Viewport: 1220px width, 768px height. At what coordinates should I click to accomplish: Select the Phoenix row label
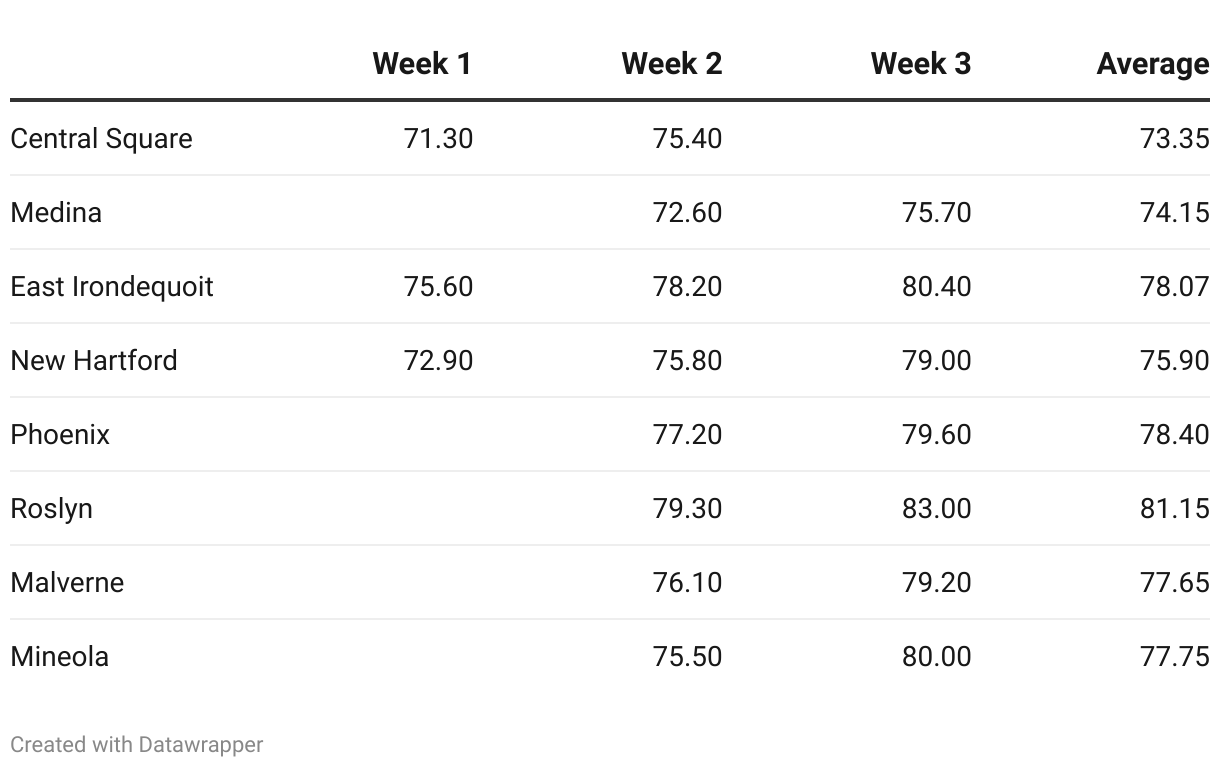coord(60,434)
